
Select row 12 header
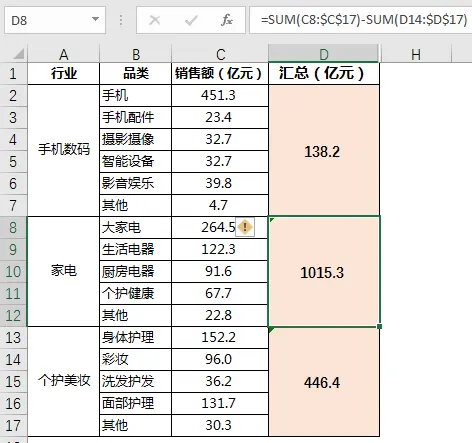13,315
